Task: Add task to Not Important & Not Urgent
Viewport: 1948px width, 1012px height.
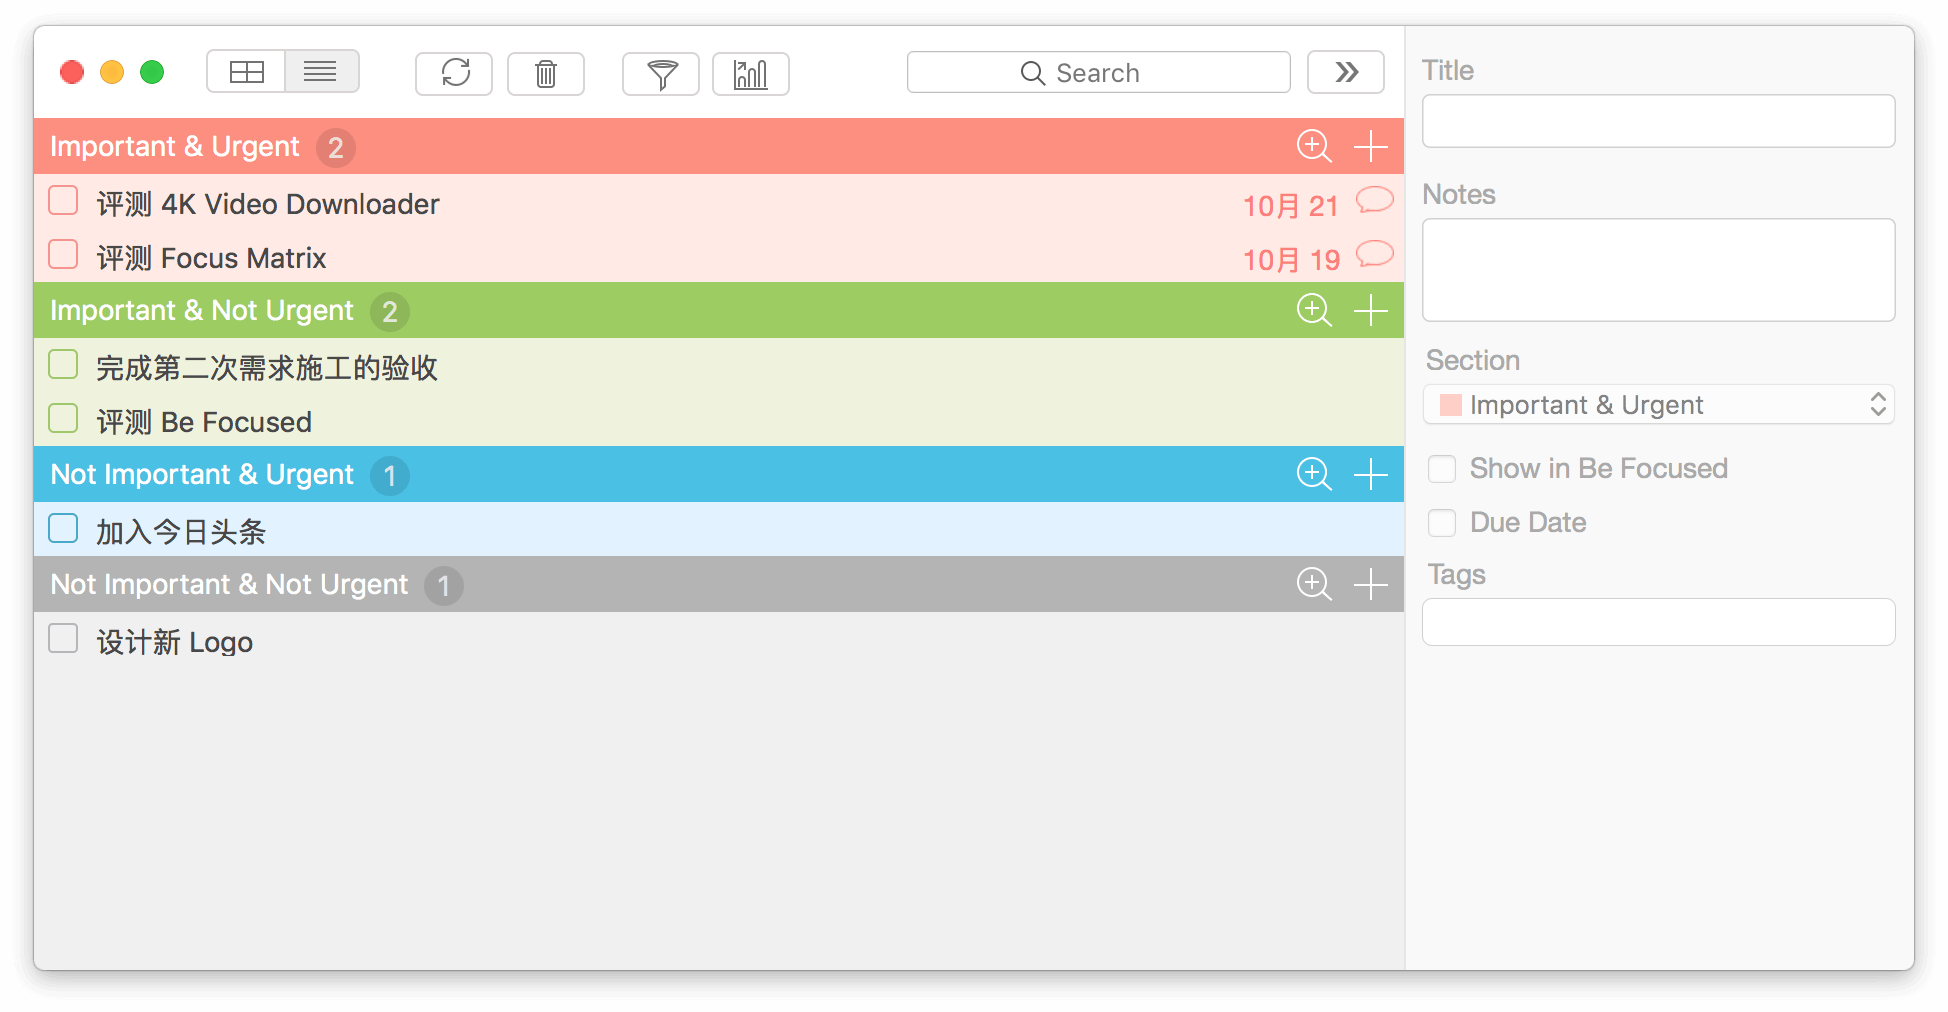Action: (x=1370, y=584)
